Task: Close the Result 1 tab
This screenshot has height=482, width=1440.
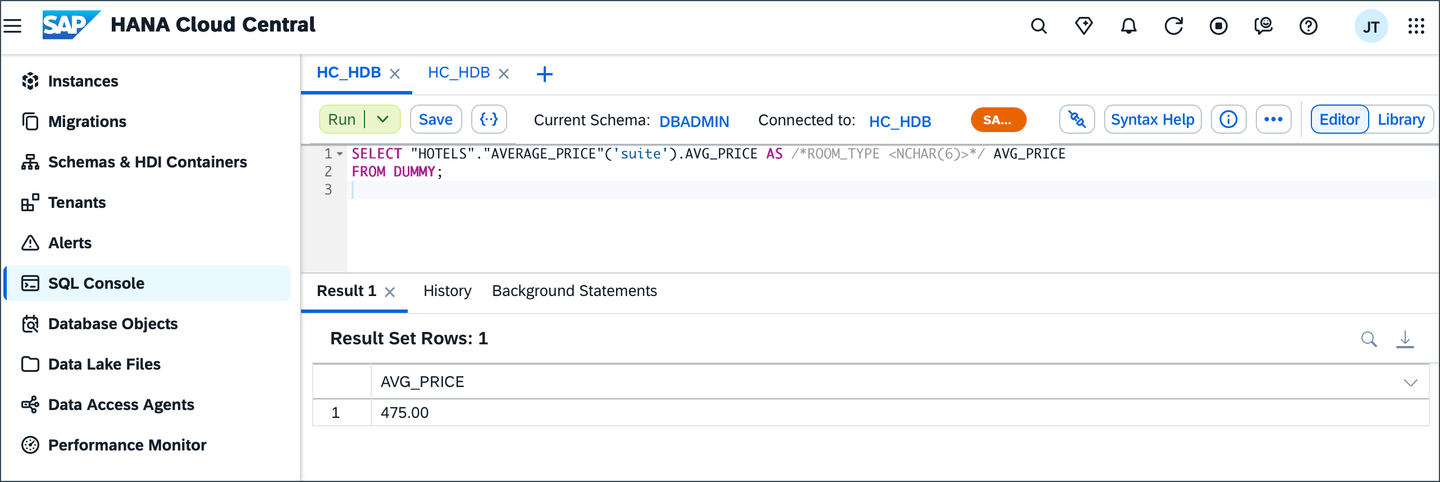Action: coord(390,292)
